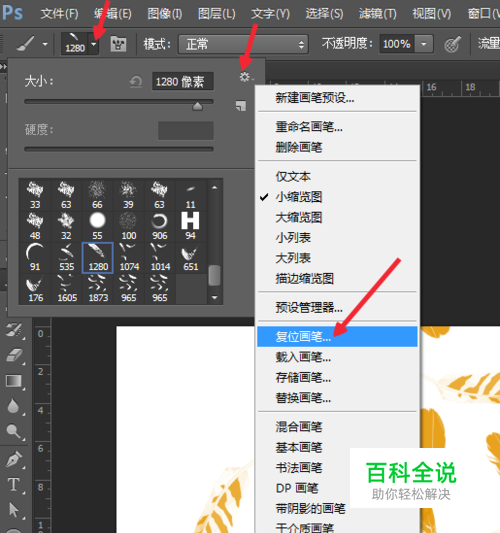This screenshot has height=533, width=500.
Task: Select 小列表 view option
Action: pyautogui.click(x=338, y=238)
